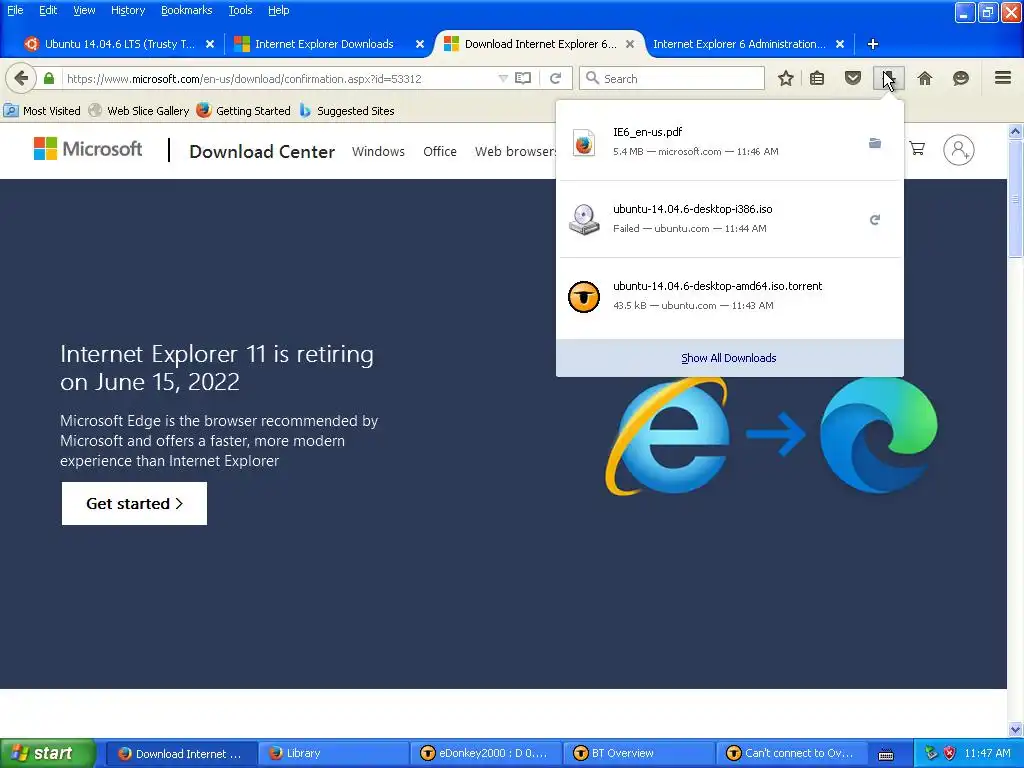Click the on-screen keyboard tray icon

click(886, 755)
